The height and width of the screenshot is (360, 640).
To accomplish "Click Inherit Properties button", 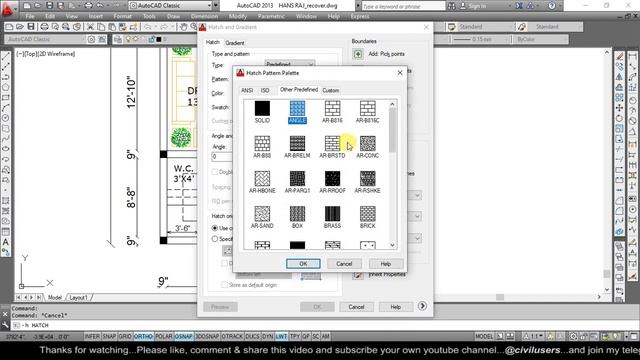I will coord(358,275).
